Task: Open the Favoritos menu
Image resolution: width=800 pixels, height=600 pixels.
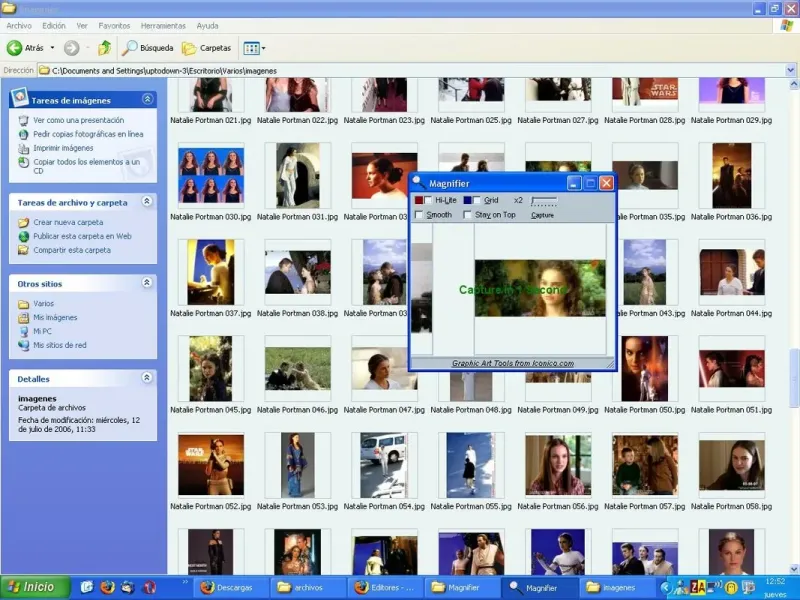Action: [x=115, y=25]
